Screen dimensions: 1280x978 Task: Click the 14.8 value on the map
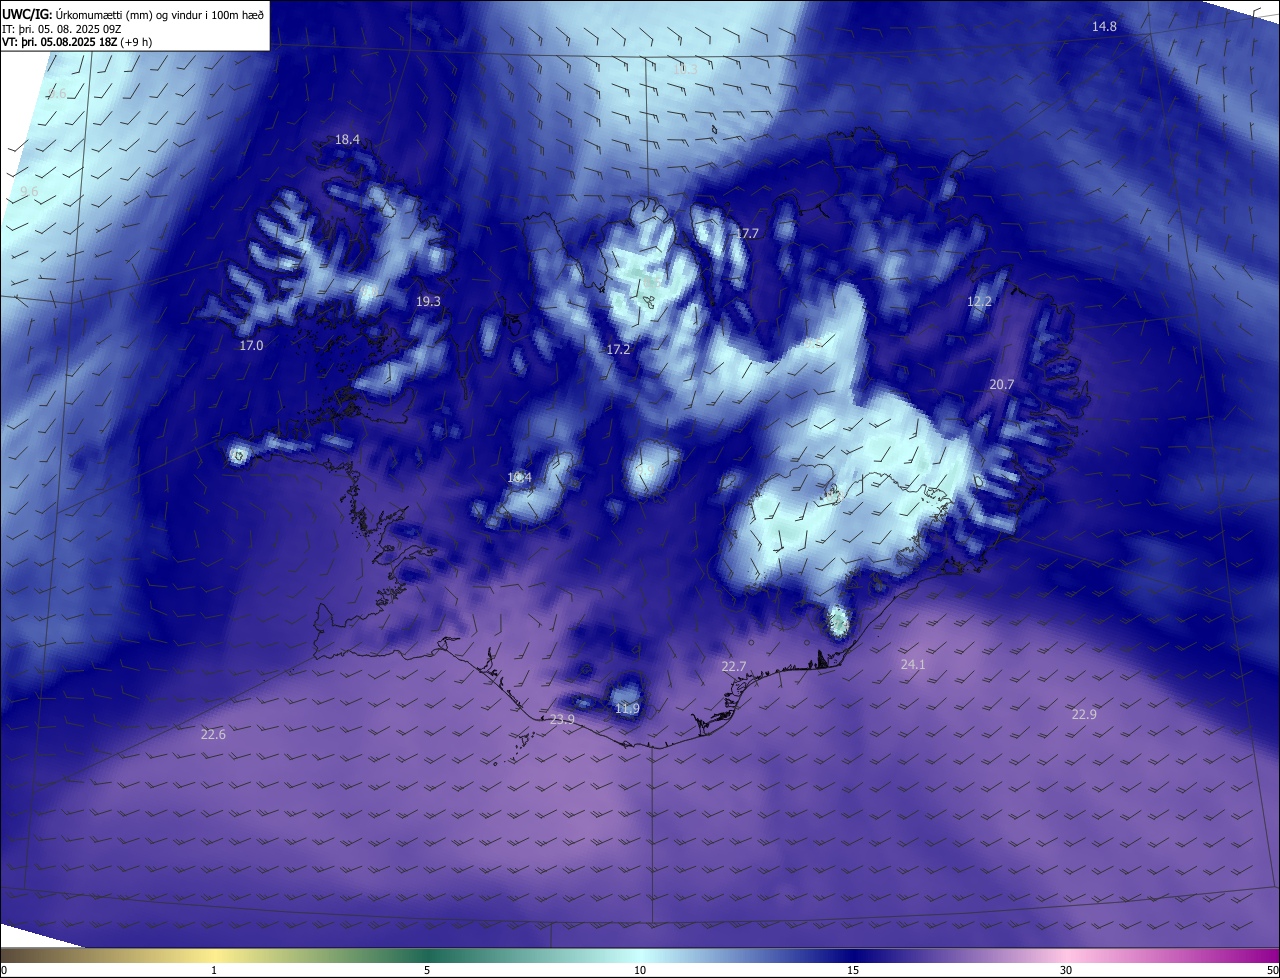point(1104,26)
